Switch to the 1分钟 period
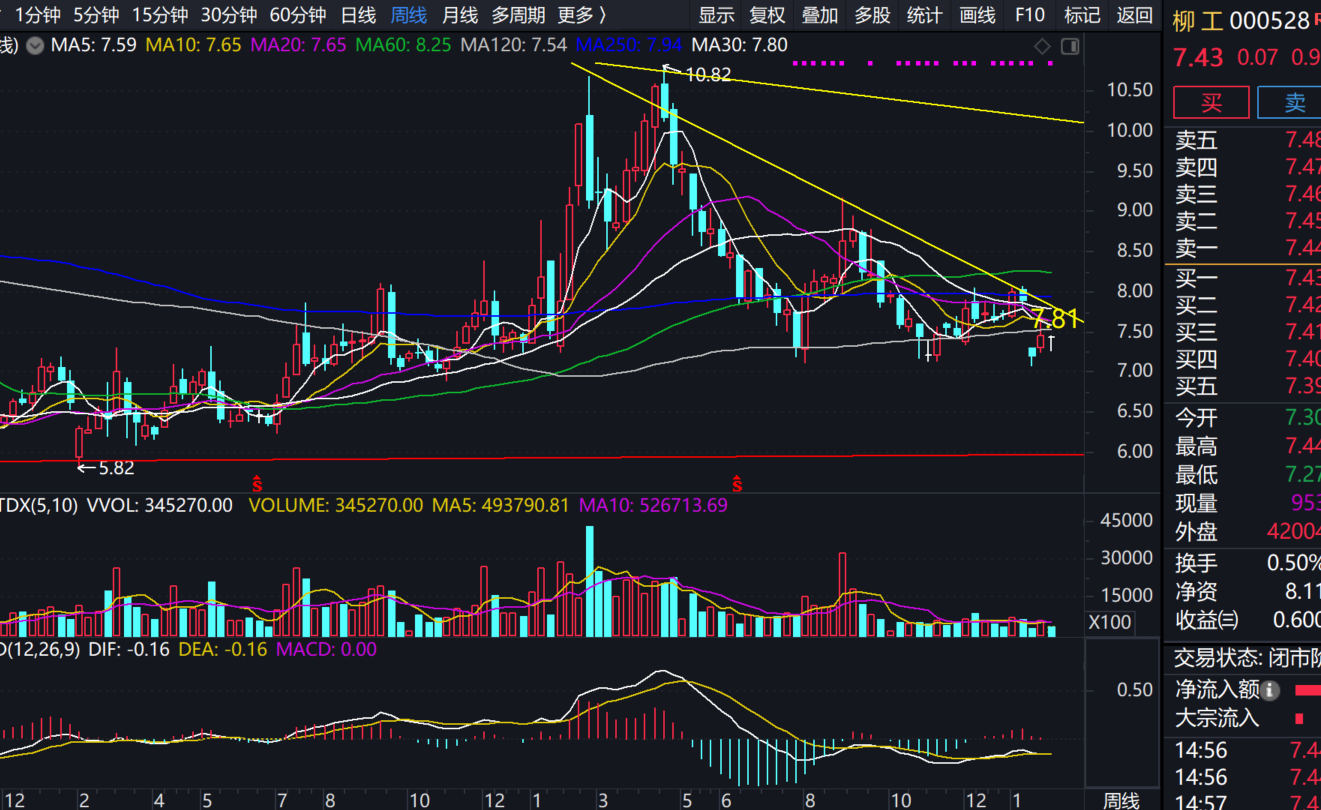 38,15
